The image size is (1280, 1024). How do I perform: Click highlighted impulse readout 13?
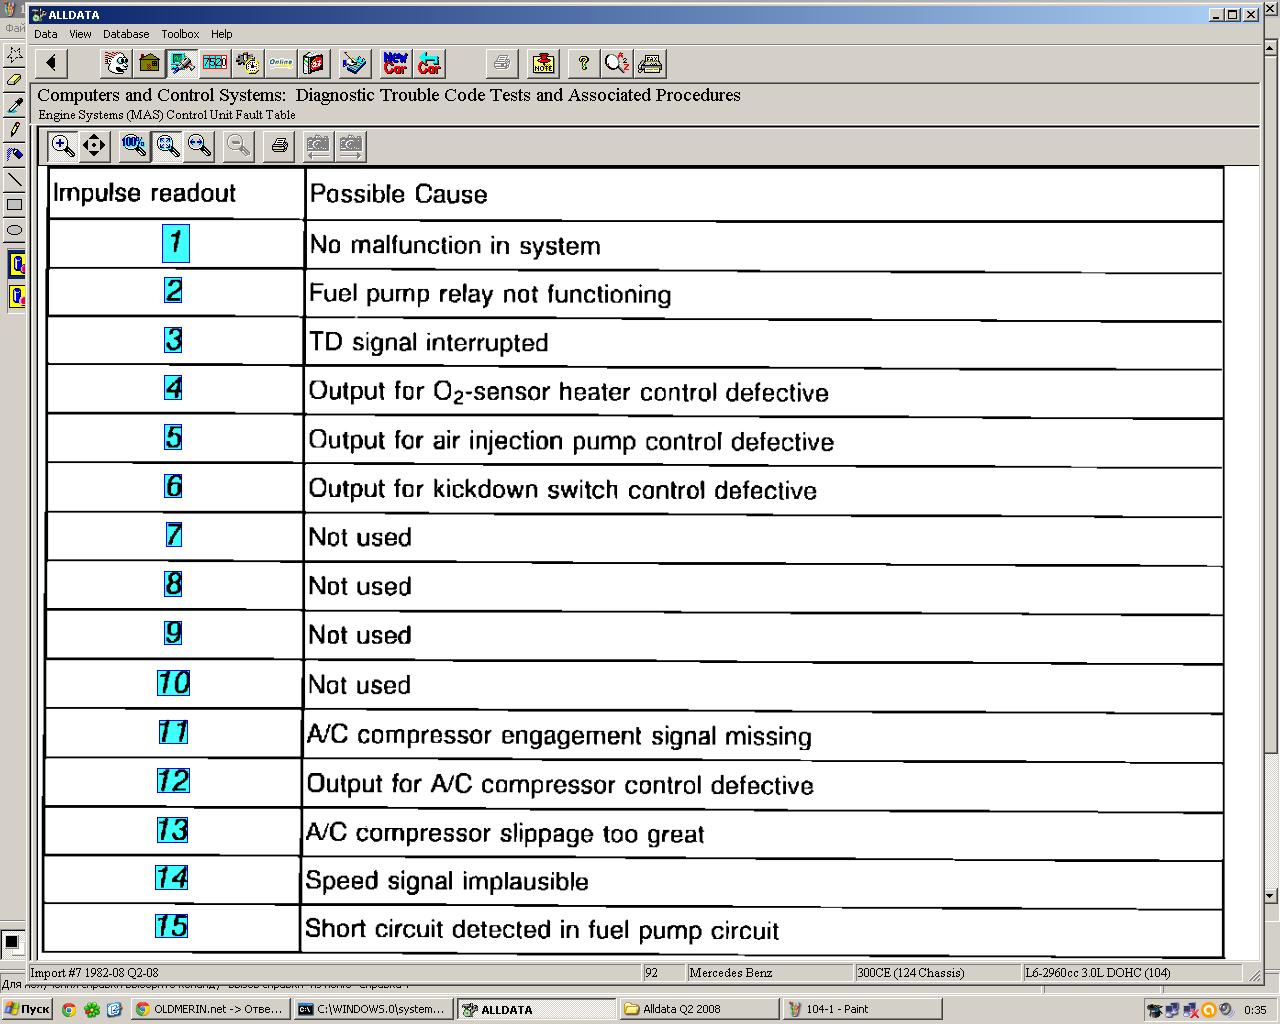173,830
